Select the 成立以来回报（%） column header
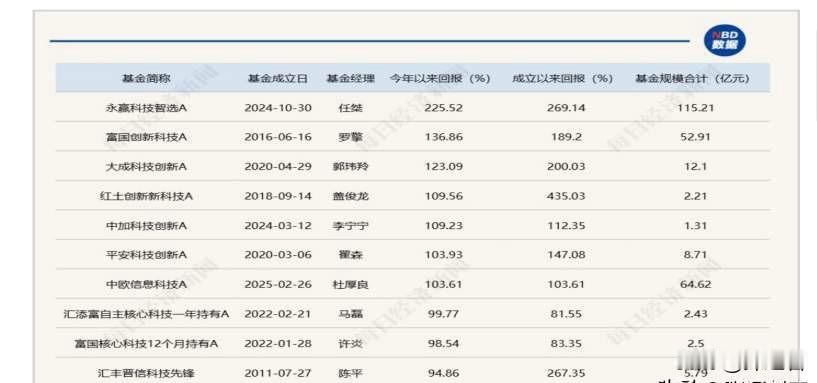 pos(562,79)
